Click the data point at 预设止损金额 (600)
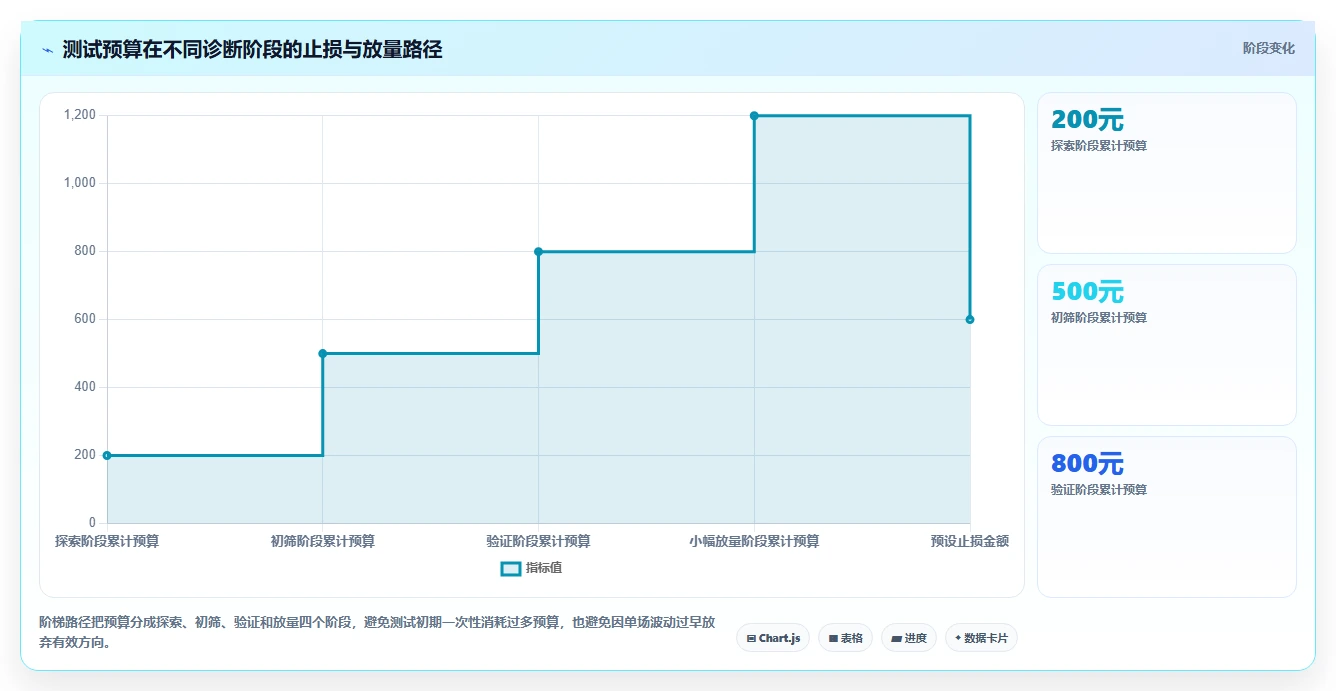1336x691 pixels. point(970,319)
